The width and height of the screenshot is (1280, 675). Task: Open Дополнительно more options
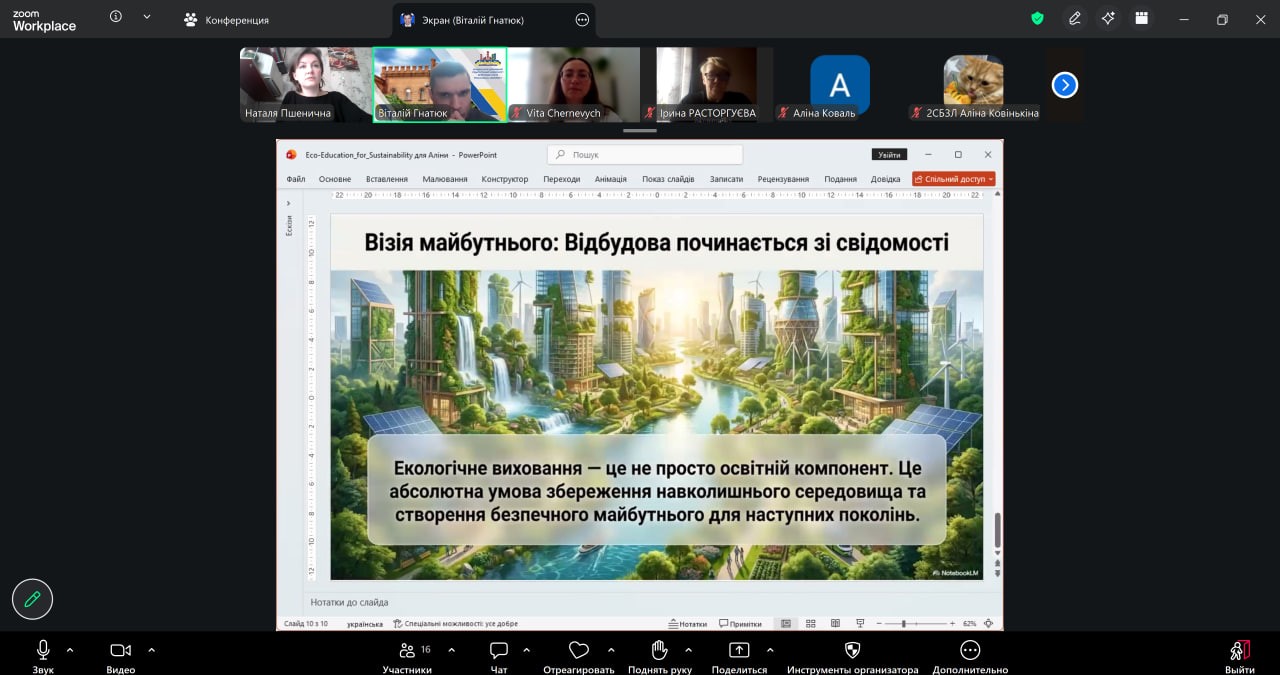point(970,656)
